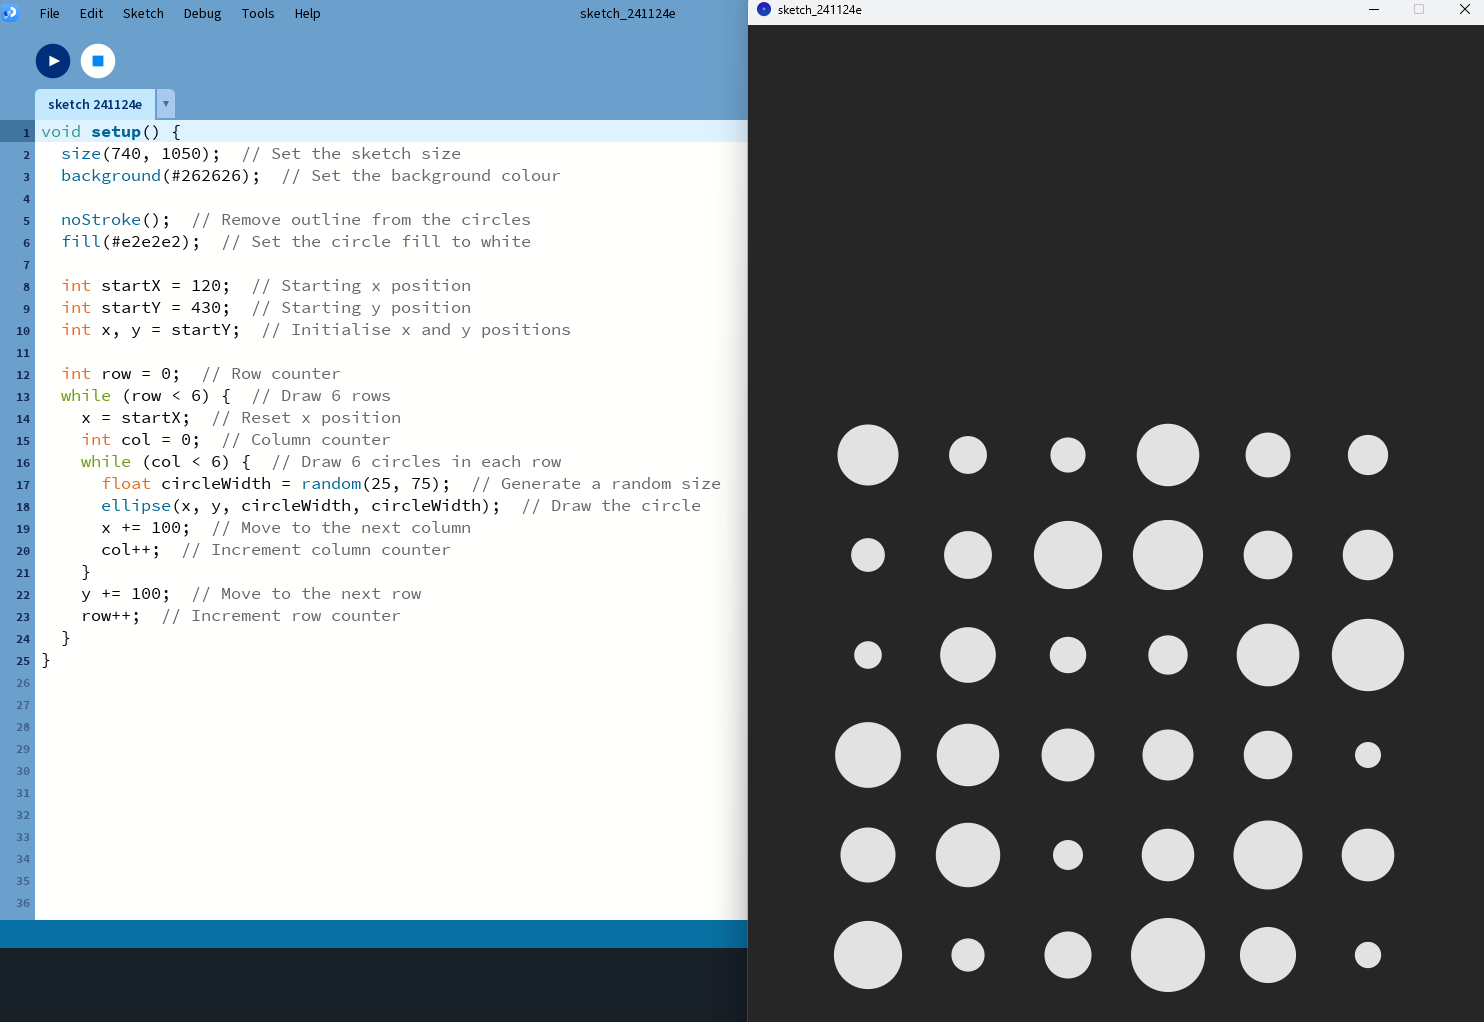Viewport: 1484px width, 1022px height.
Task: Minimize the sketch_241124e output window
Action: pyautogui.click(x=1373, y=10)
